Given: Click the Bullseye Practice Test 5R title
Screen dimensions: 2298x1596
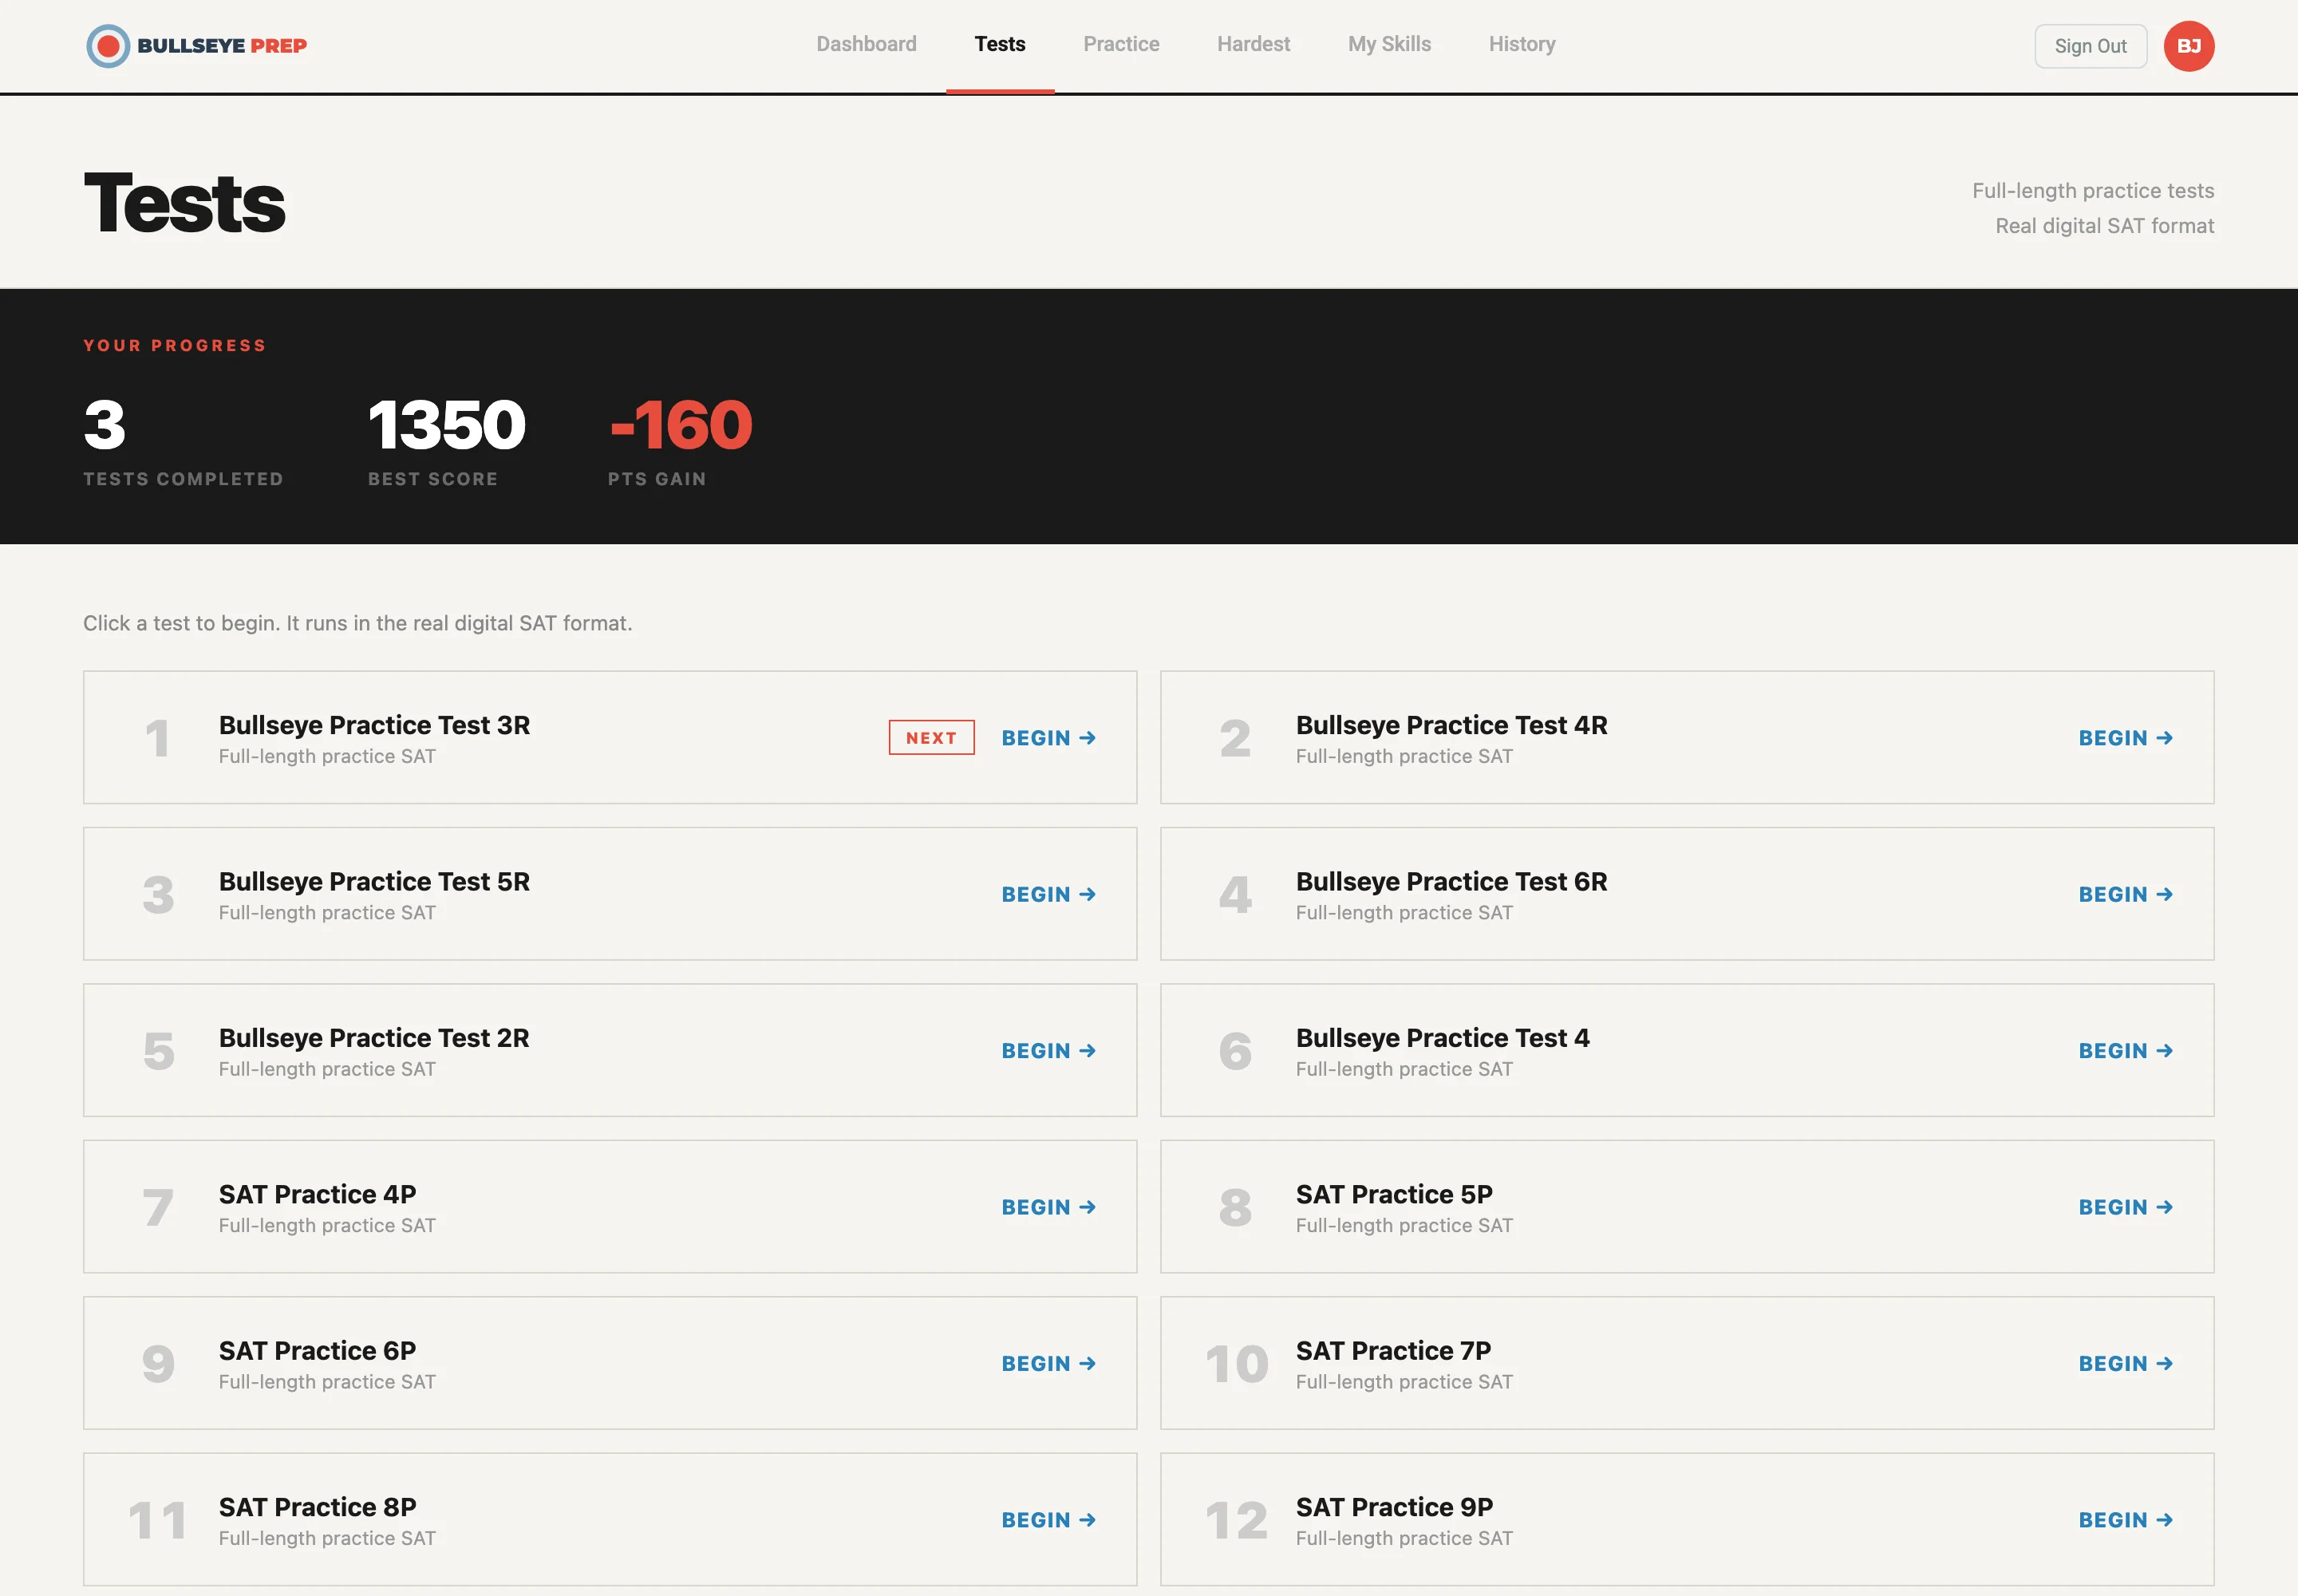Looking at the screenshot, I should 374,881.
